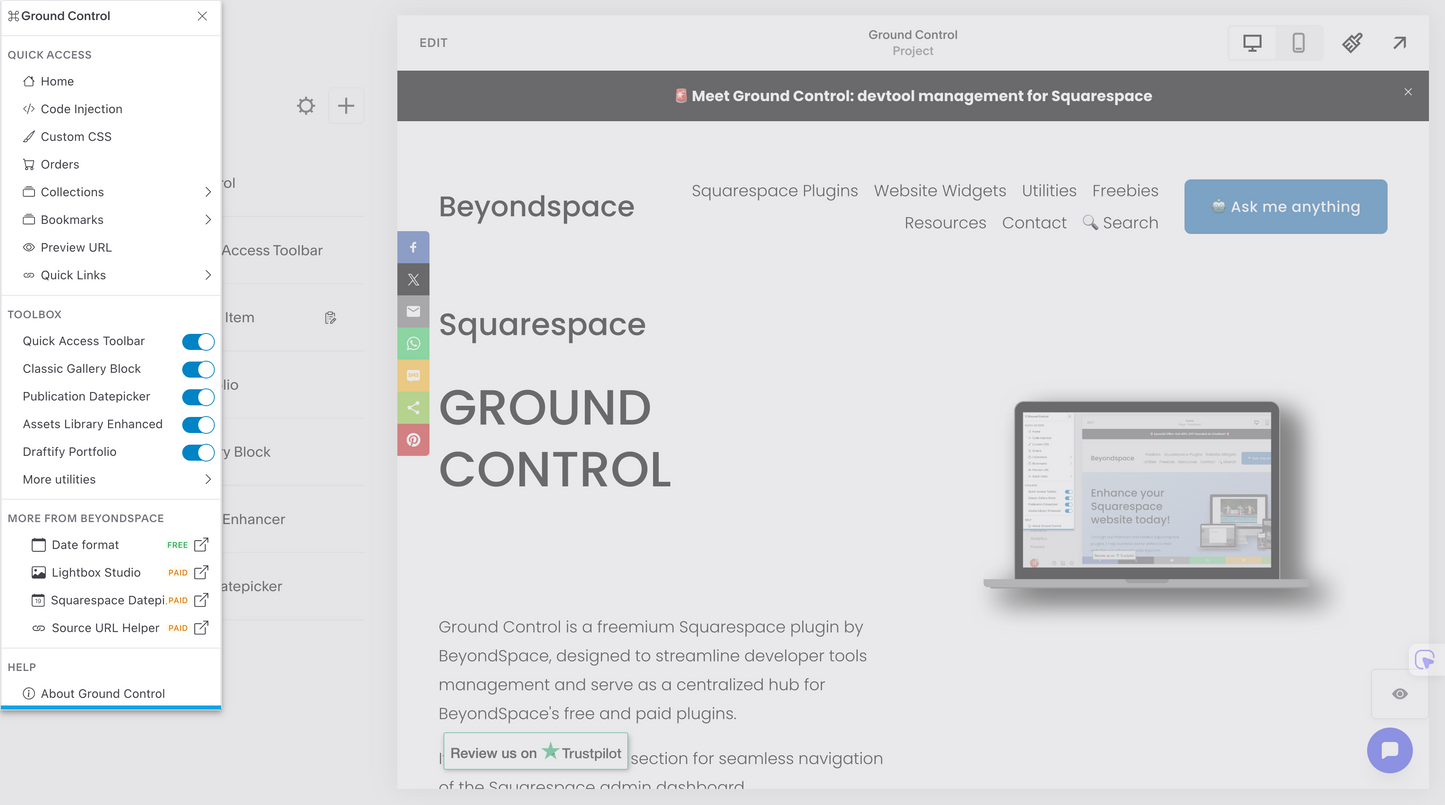Toggle Publication Datepicker switch
1445x805 pixels.
pyautogui.click(x=198, y=397)
